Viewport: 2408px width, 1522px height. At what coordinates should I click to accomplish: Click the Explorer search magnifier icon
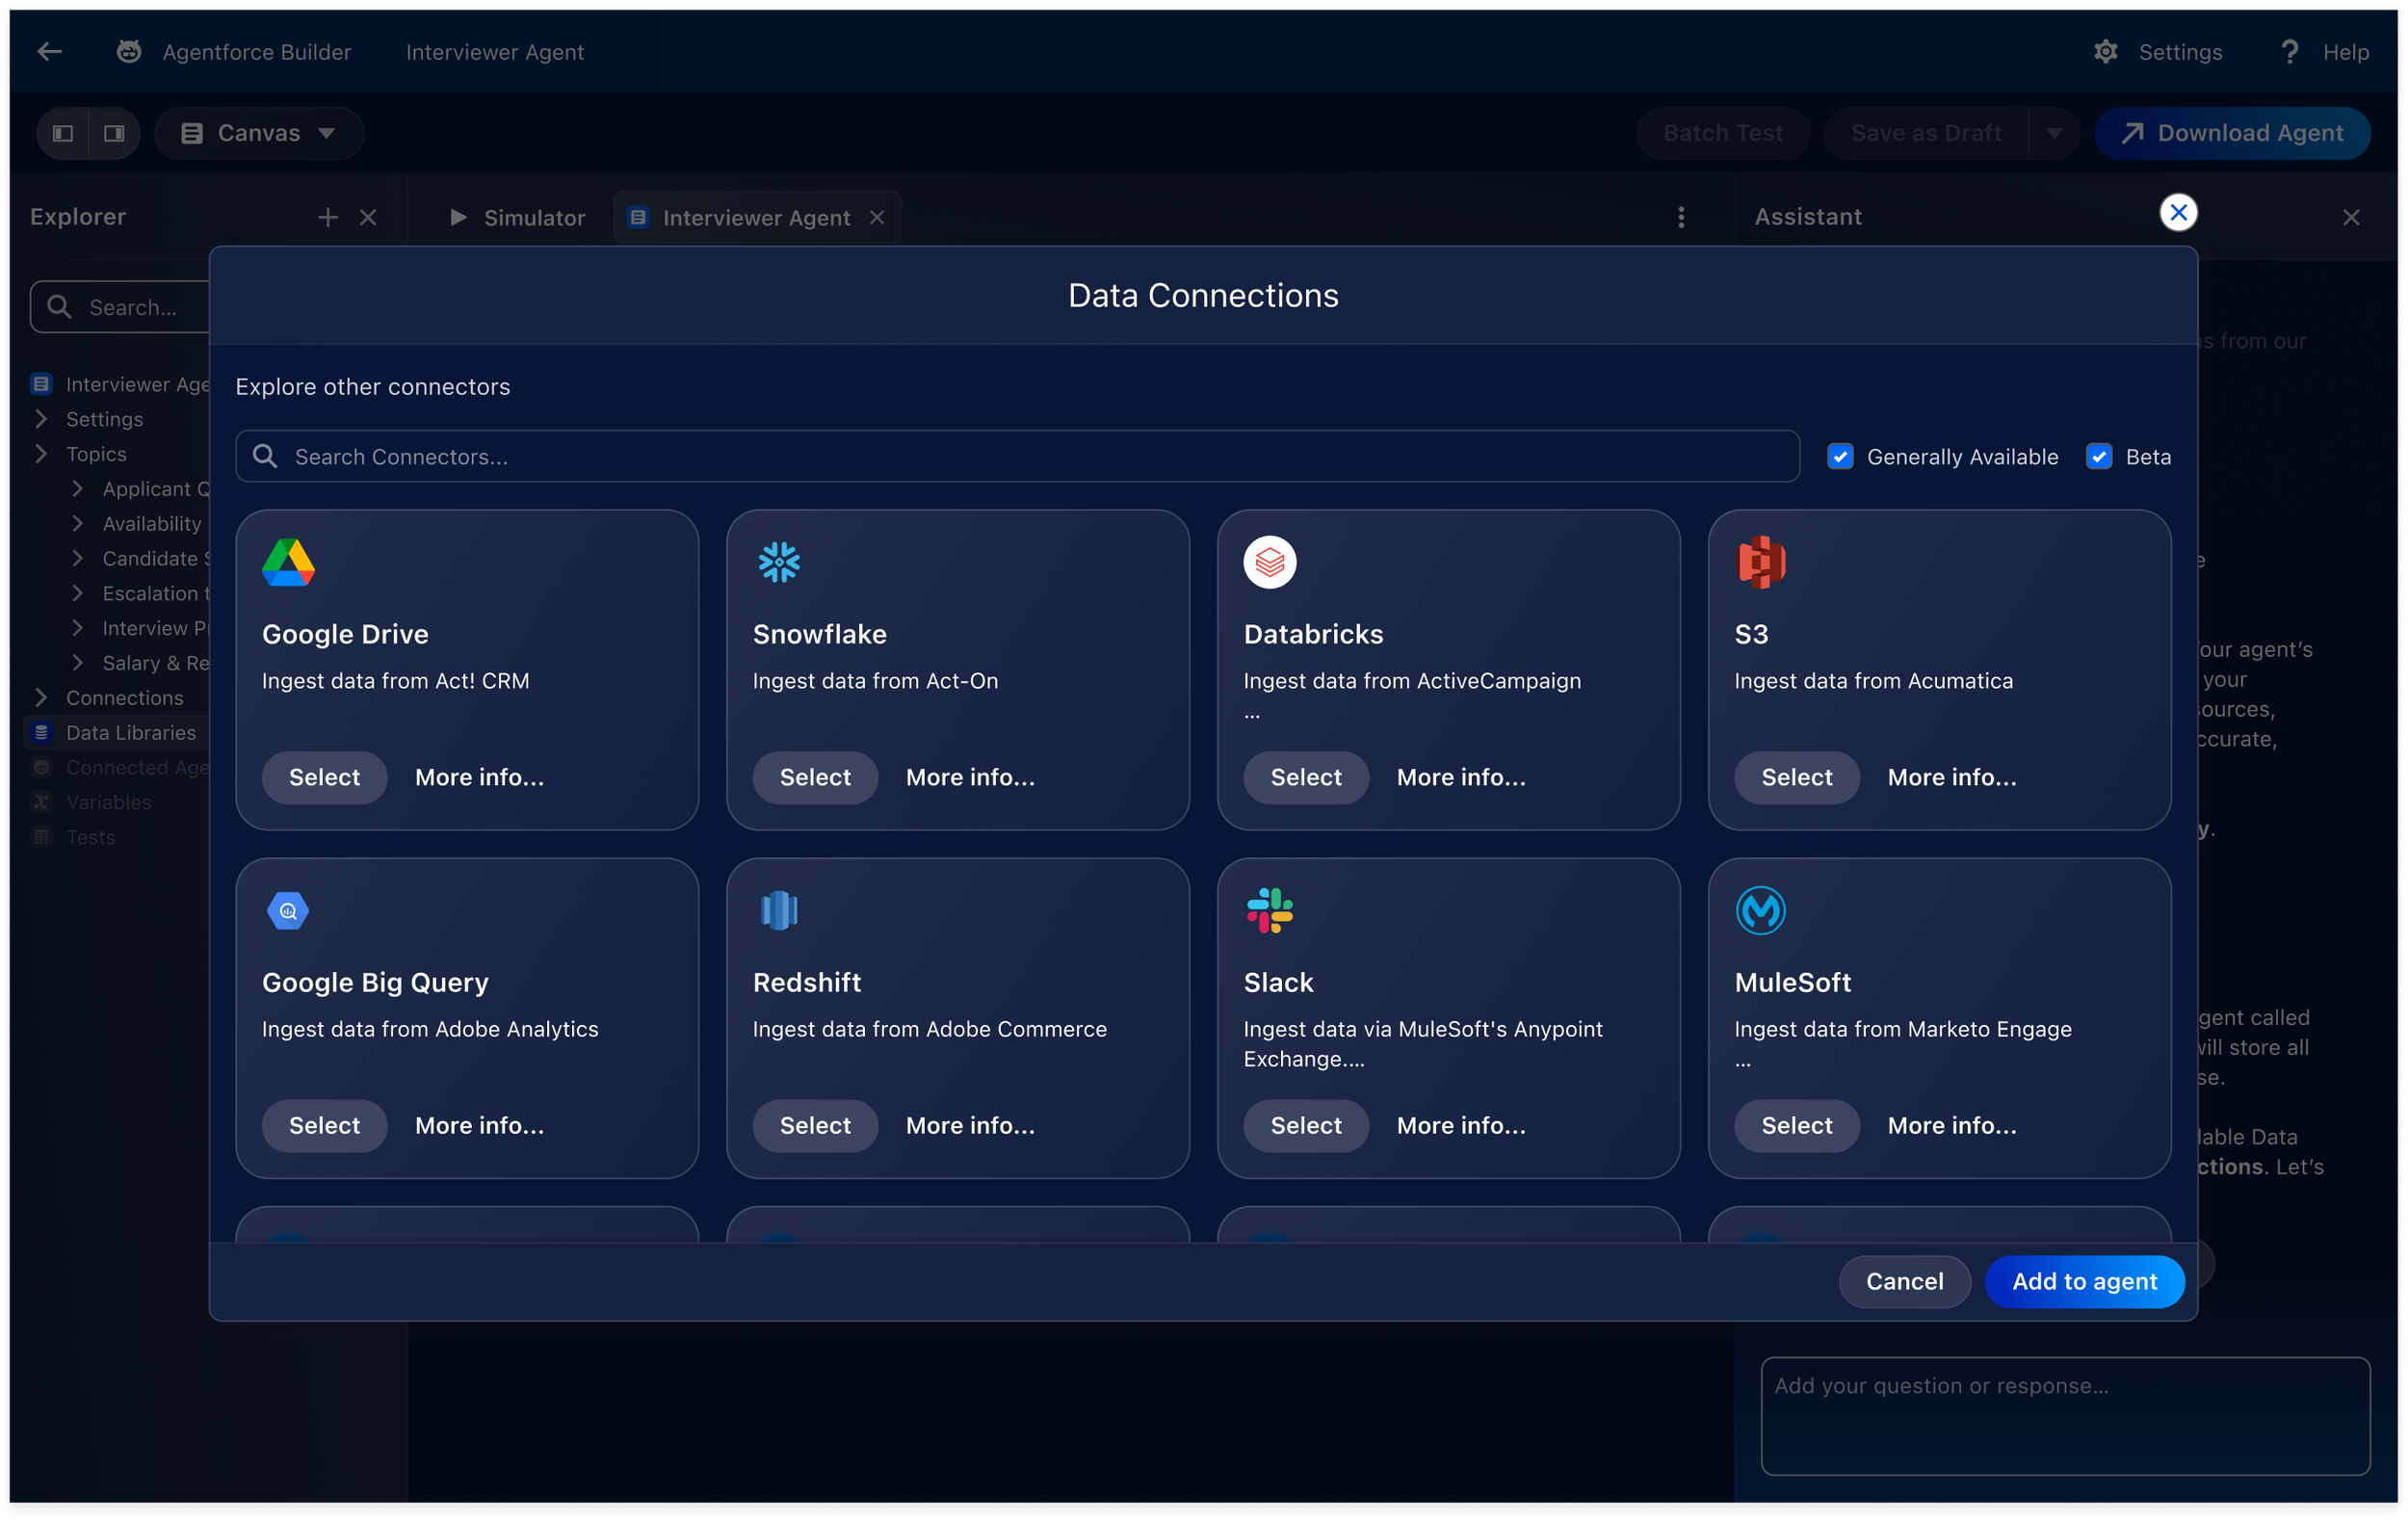[x=59, y=307]
